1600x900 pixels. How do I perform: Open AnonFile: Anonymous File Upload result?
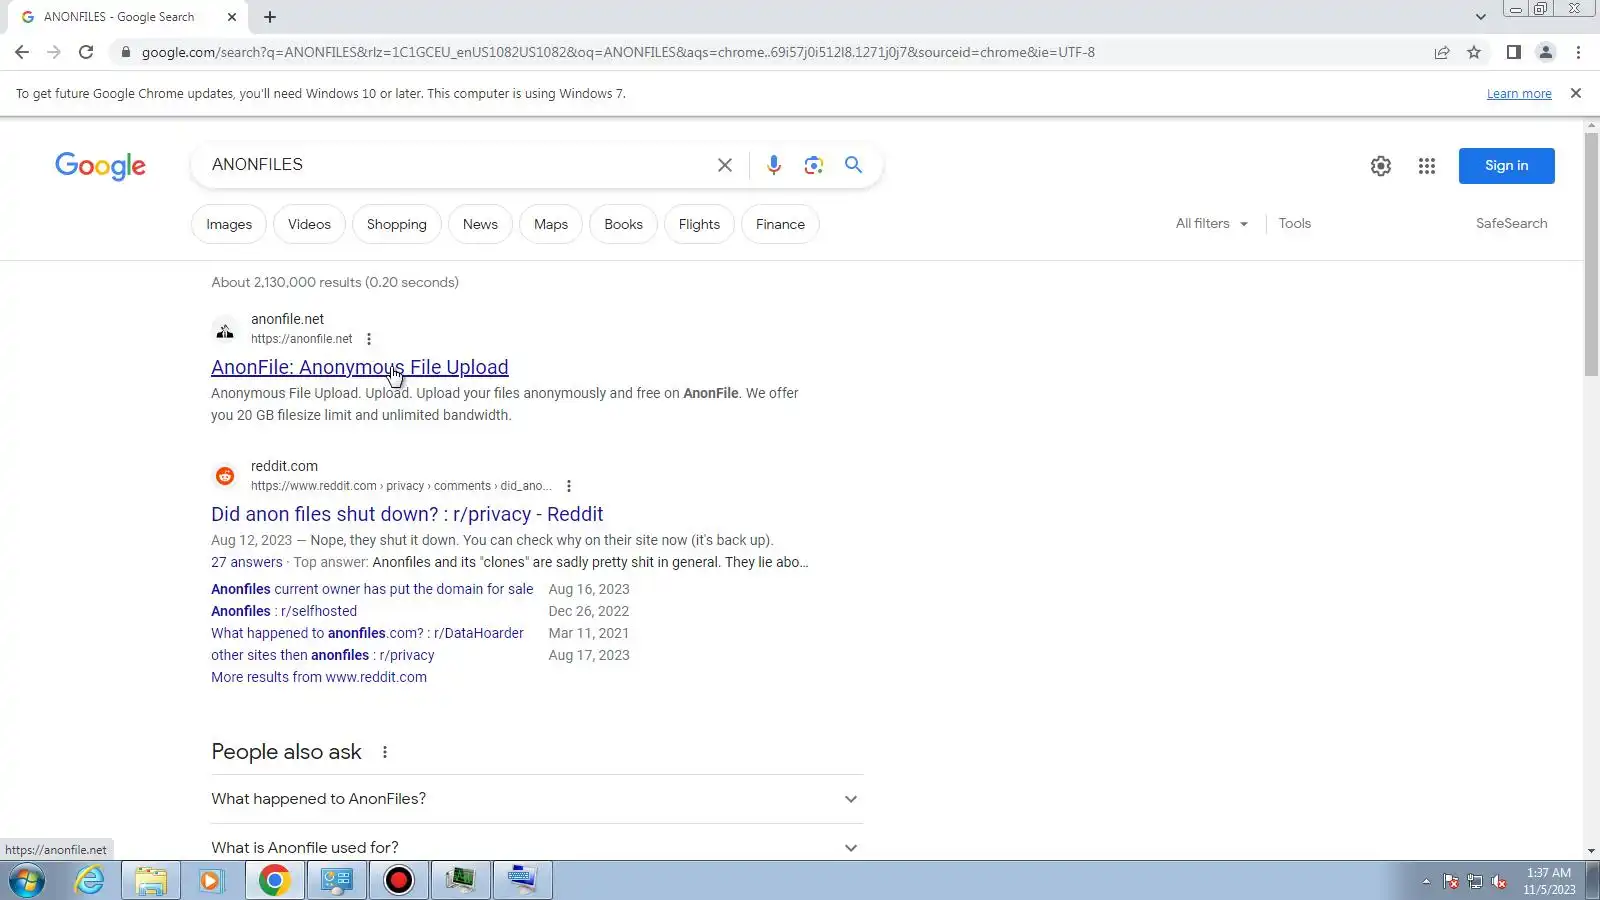[360, 367]
